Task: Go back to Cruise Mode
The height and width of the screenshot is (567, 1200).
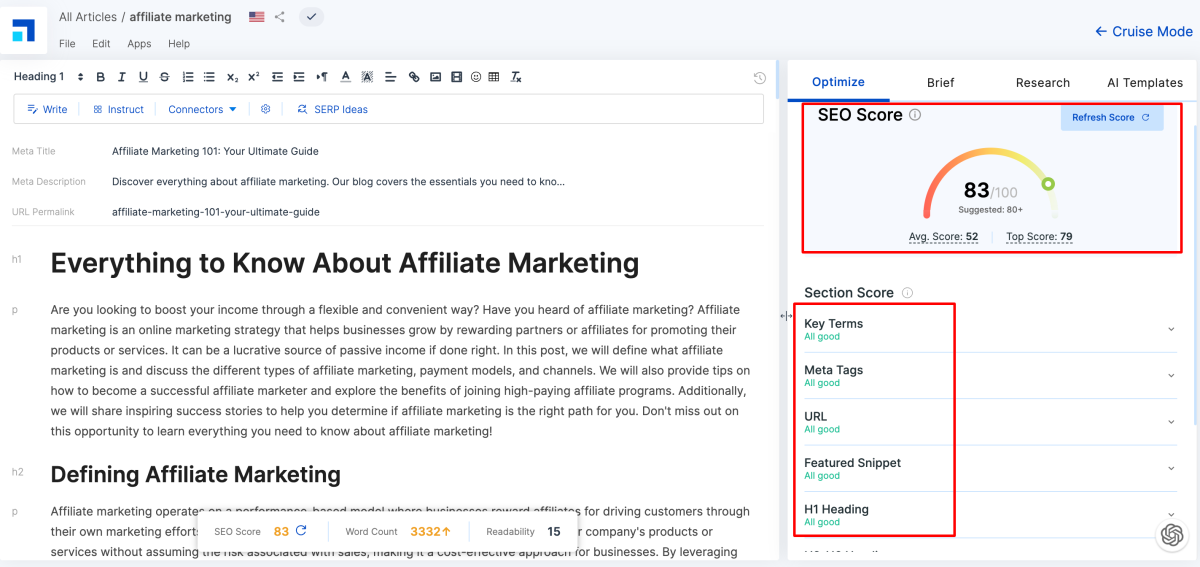Action: pos(1144,31)
